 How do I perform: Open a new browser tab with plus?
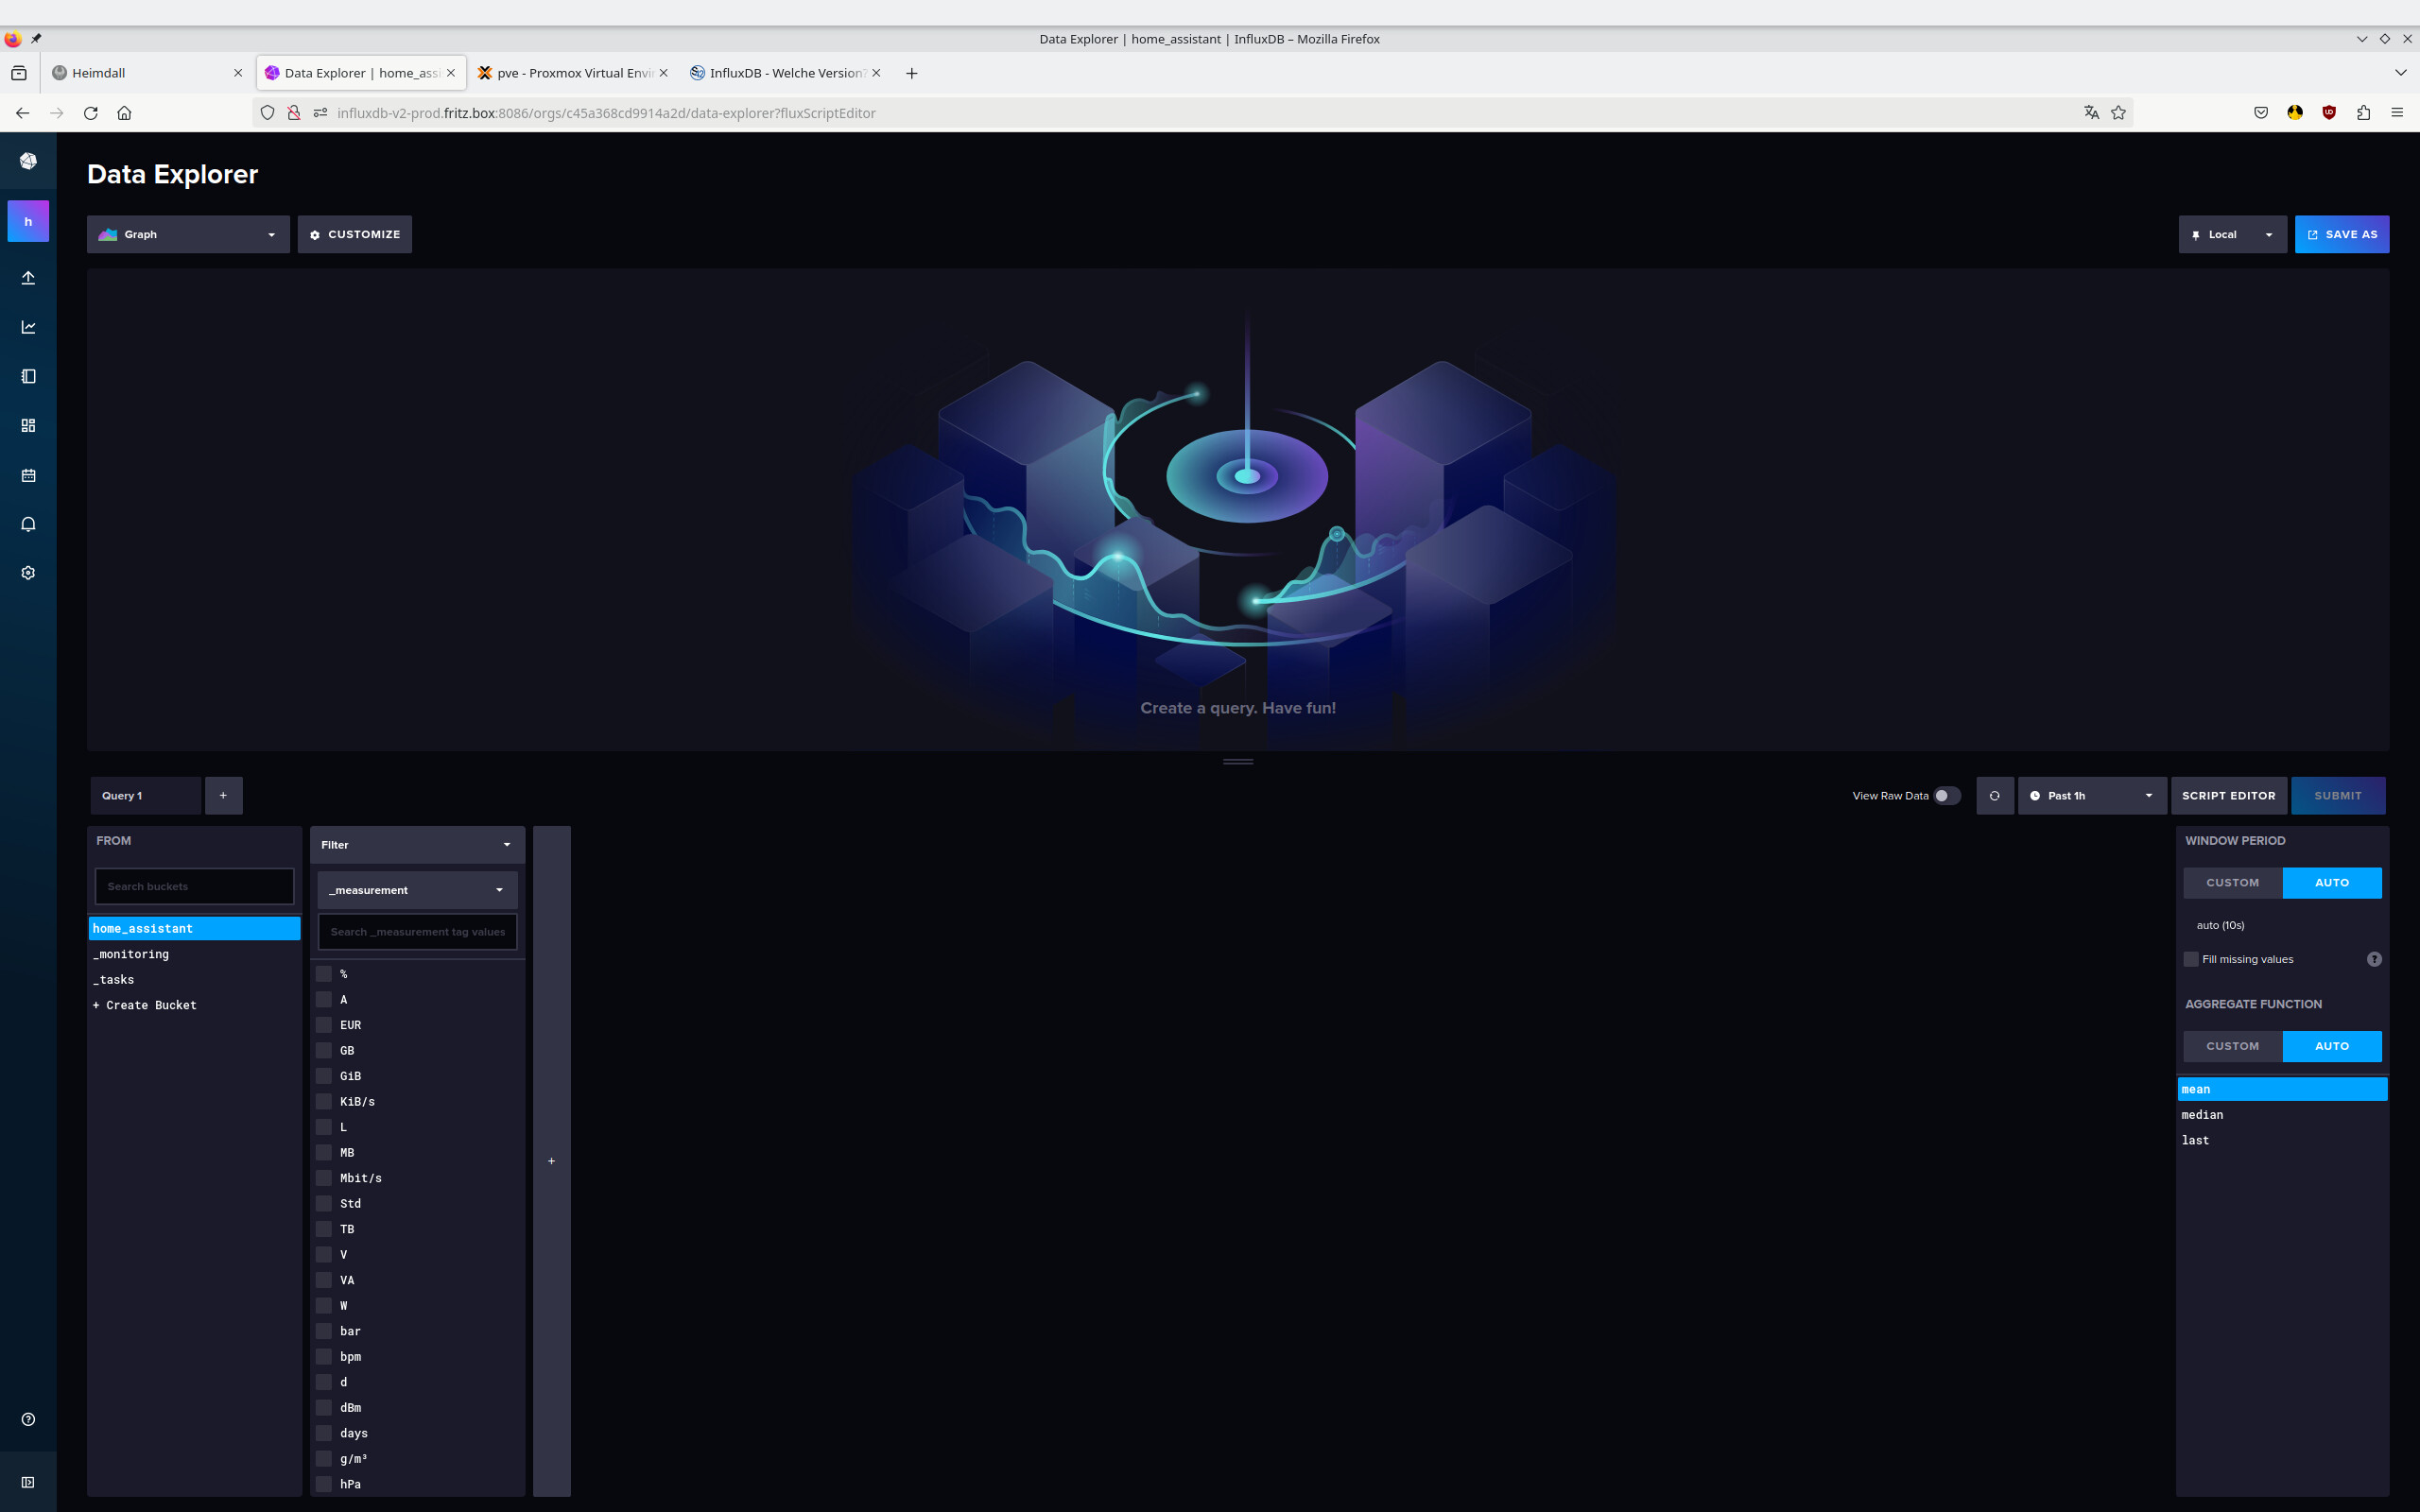click(911, 73)
